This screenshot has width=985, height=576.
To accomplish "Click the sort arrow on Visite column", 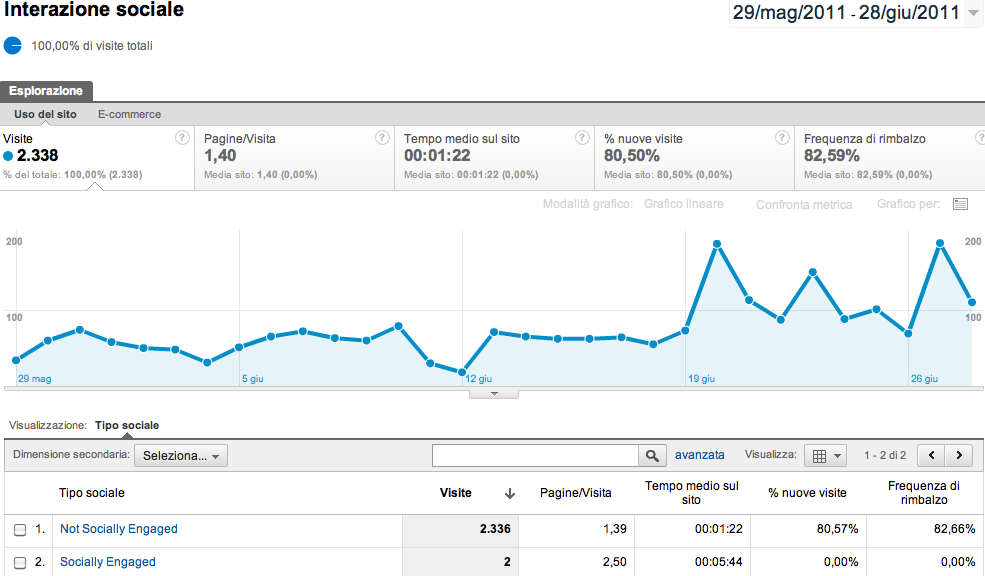I will 510,493.
